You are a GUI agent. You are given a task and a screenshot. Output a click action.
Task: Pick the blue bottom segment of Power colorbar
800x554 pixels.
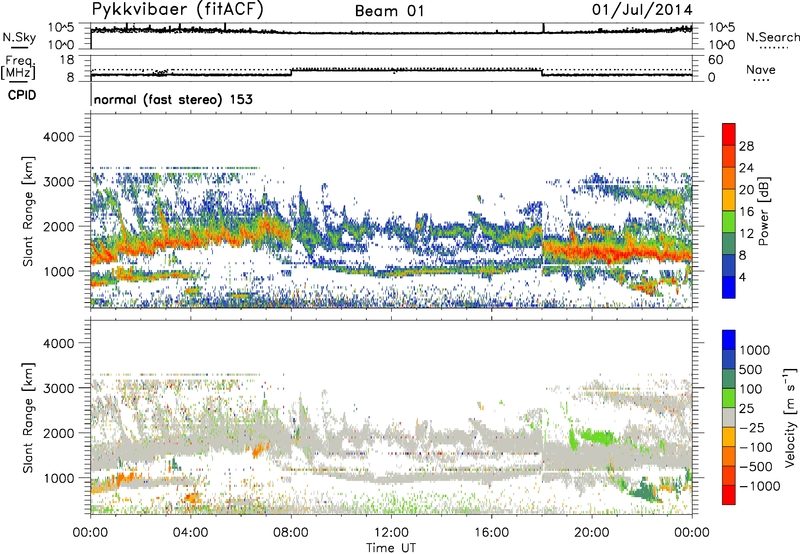729,287
